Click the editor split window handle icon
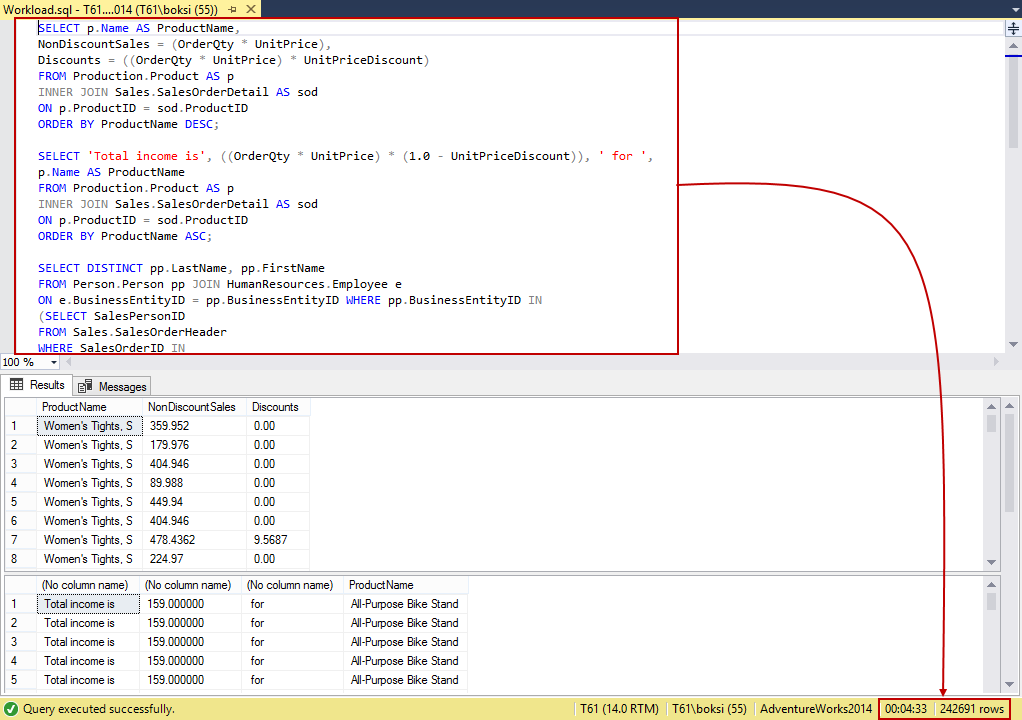Viewport: 1022px width, 720px height. (x=1013, y=28)
